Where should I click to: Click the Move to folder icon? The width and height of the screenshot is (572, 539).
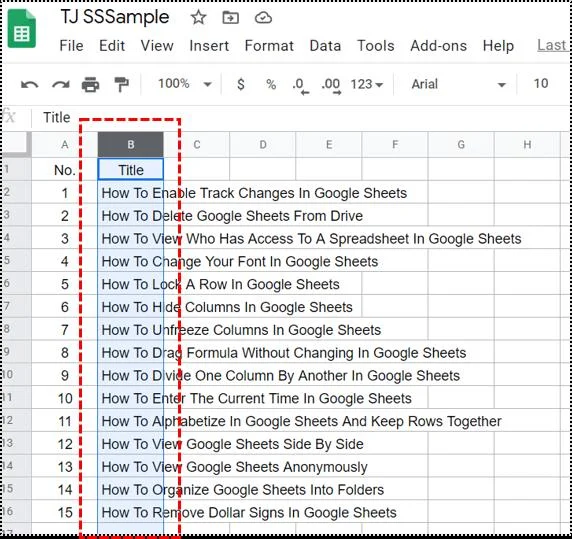coord(231,17)
